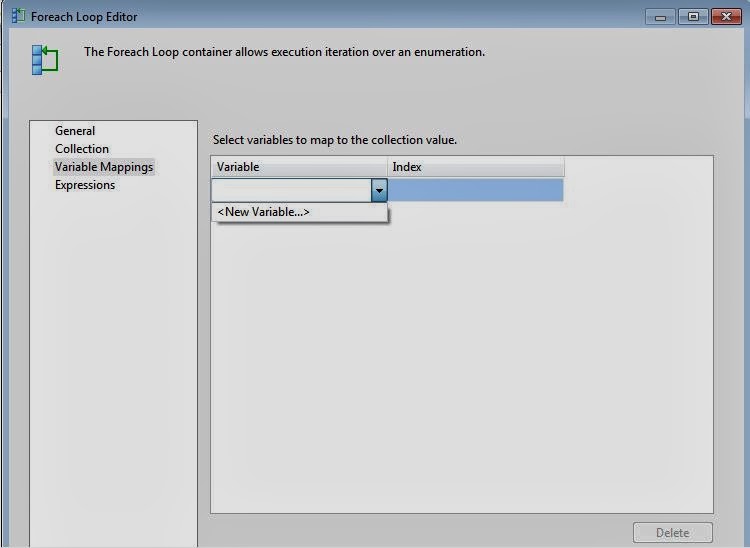
Task: Close the Foreach Loop Editor window
Action: click(x=726, y=17)
